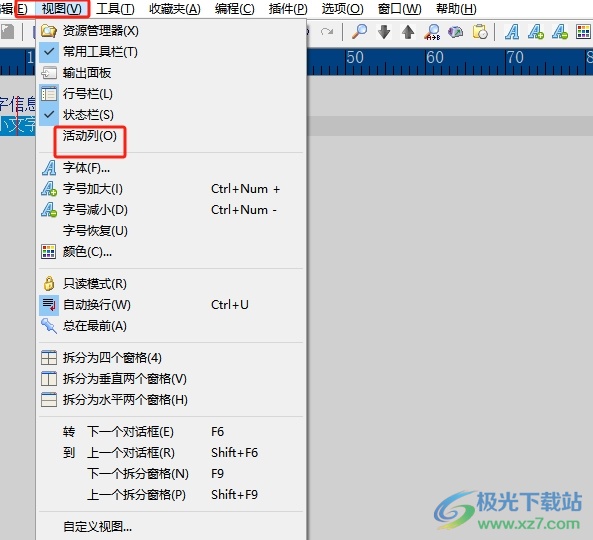
Task: Open the 编程(C) menu
Action: [x=235, y=8]
